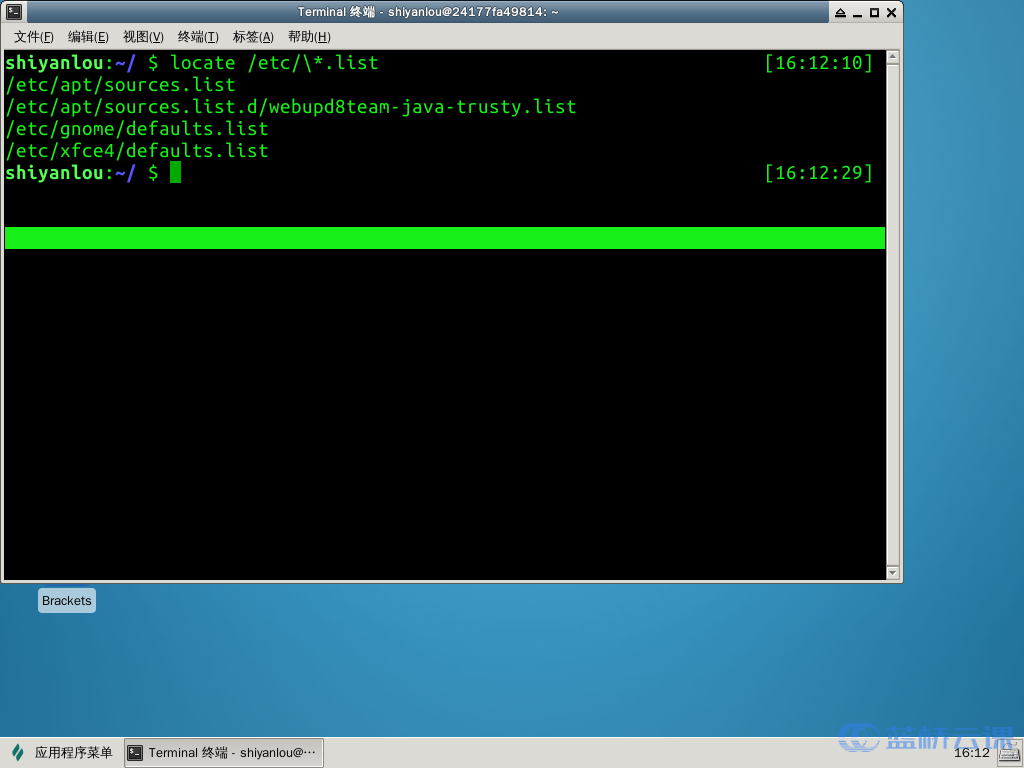
Task: Open the 帮助(H) menu
Action: (x=309, y=37)
